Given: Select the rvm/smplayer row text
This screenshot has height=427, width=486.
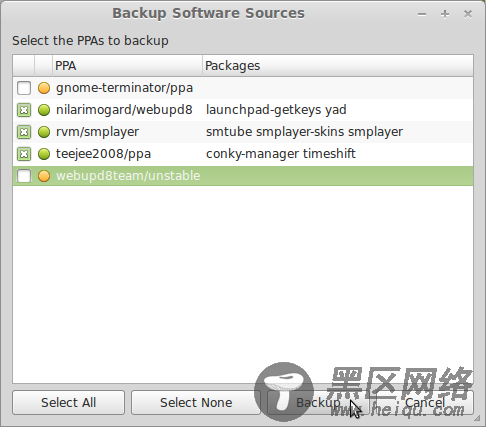Looking at the screenshot, I should (97, 132).
